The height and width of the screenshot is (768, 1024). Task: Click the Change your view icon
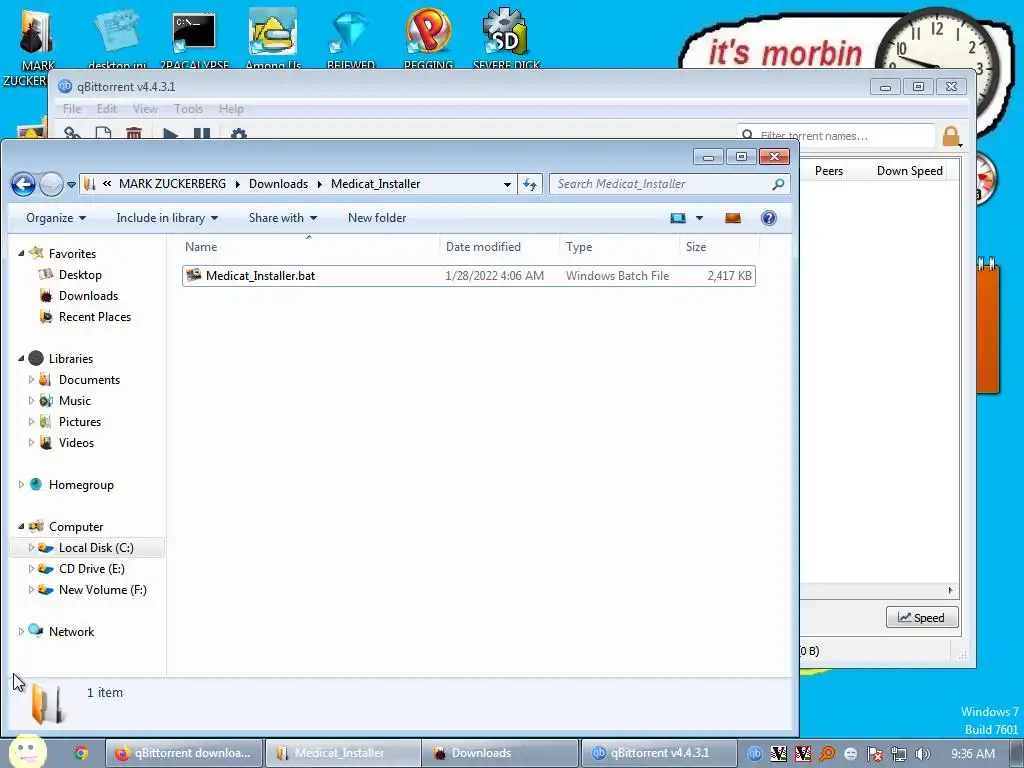click(678, 218)
